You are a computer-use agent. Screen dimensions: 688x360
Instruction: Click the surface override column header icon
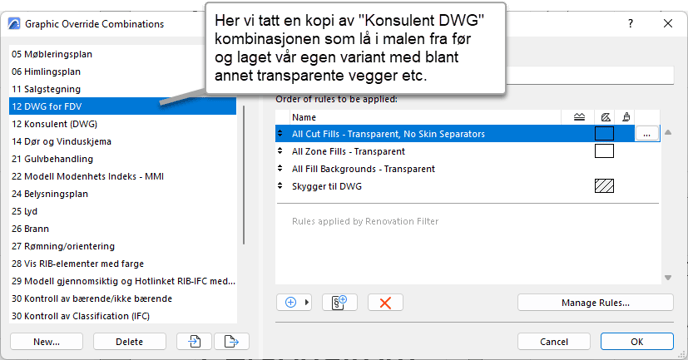[x=626, y=117]
